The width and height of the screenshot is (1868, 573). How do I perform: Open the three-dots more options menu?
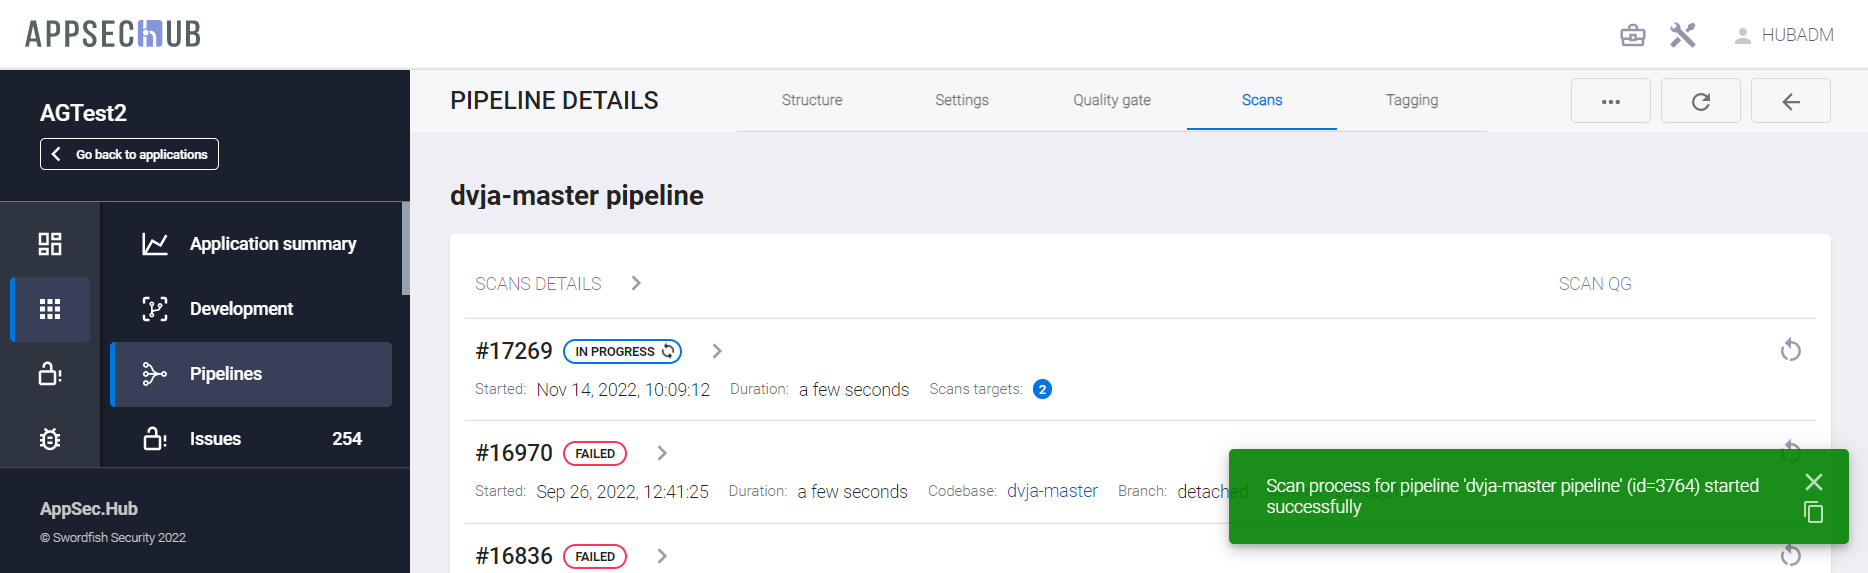(1610, 101)
